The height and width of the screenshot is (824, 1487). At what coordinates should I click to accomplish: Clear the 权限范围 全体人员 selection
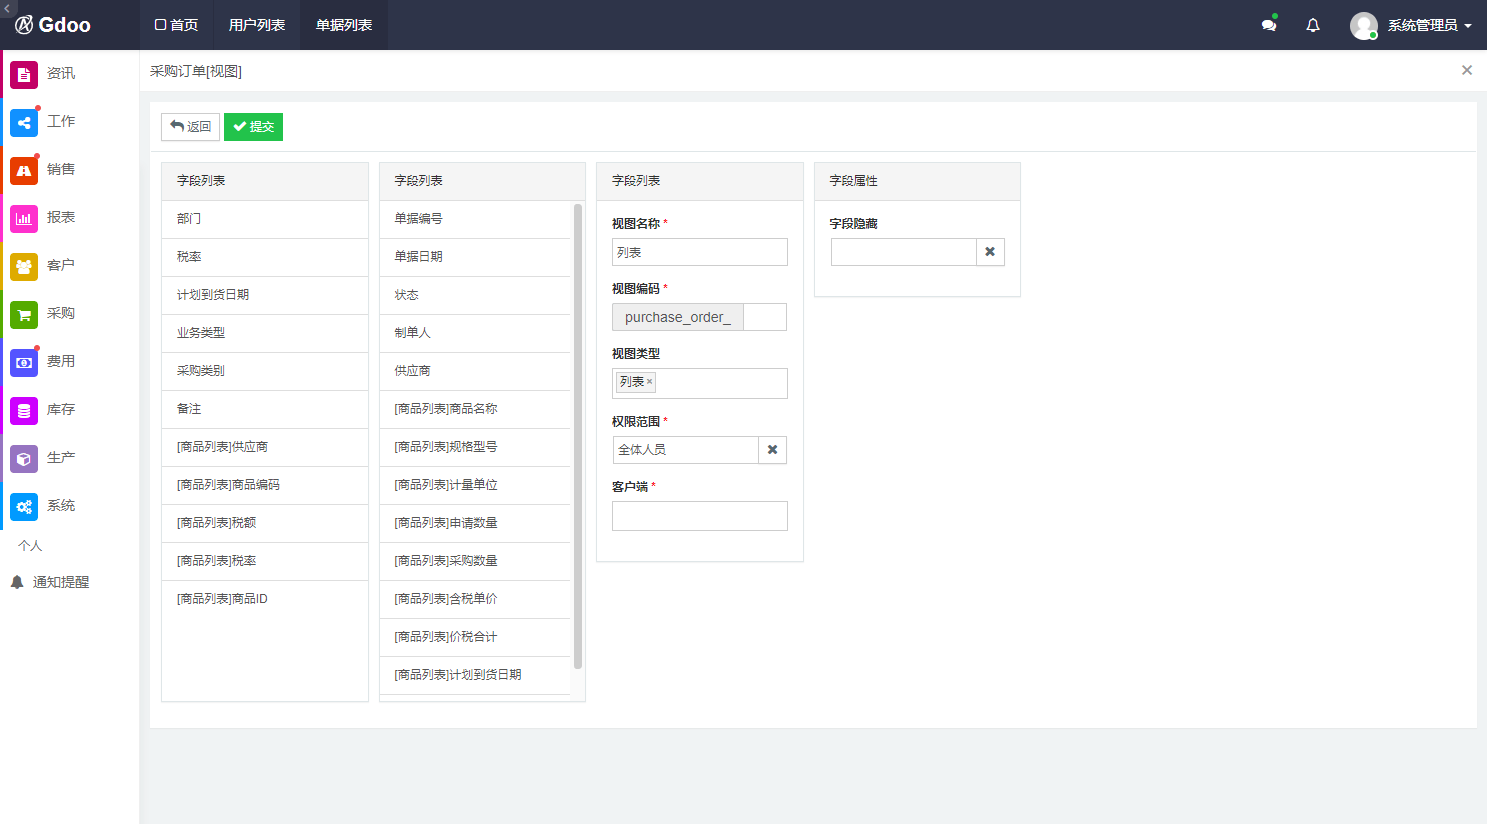coord(772,450)
